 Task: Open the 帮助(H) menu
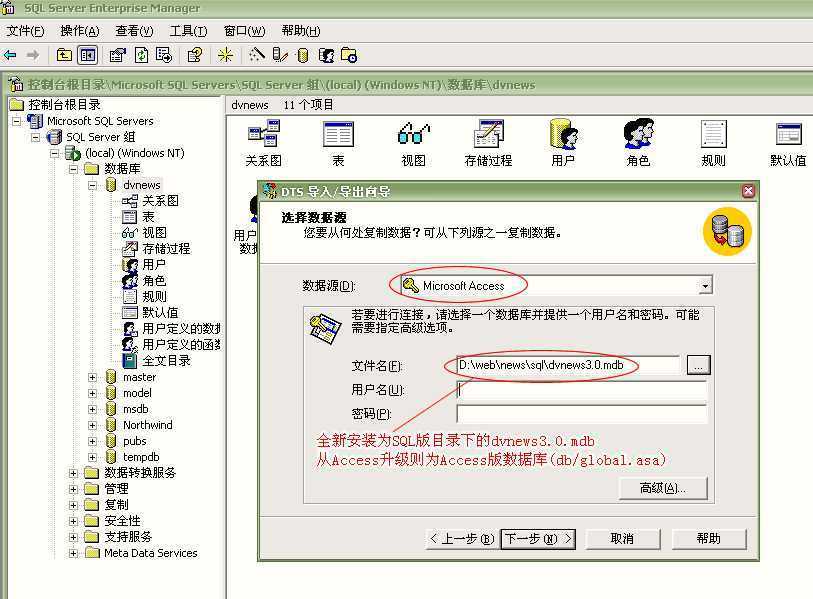coord(301,31)
